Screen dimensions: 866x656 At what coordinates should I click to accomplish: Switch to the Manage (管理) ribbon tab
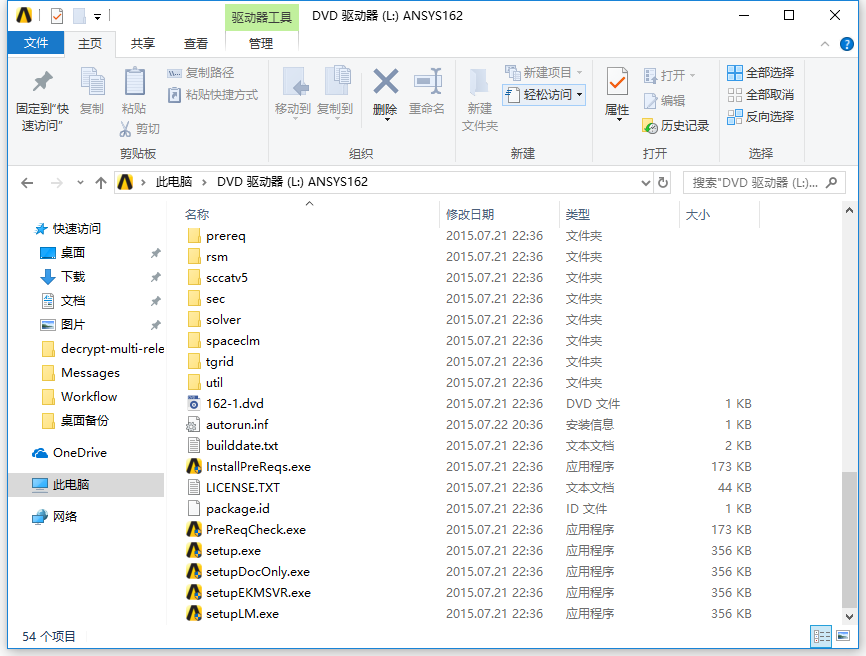click(x=261, y=44)
